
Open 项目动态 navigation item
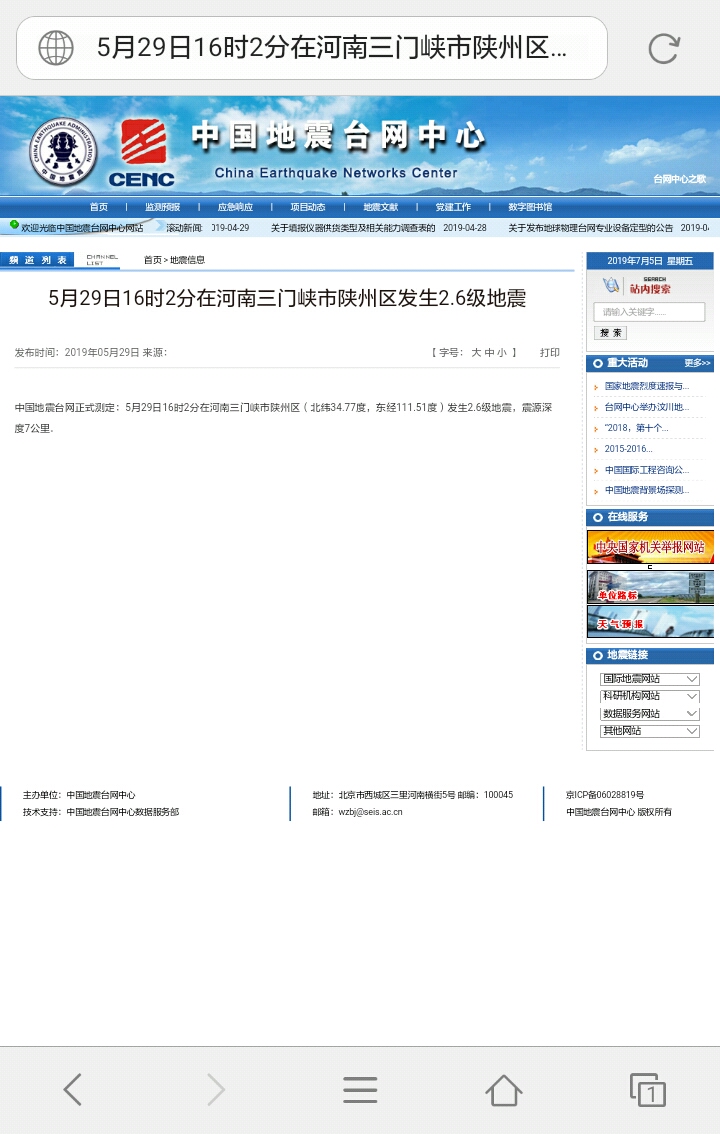(x=308, y=207)
